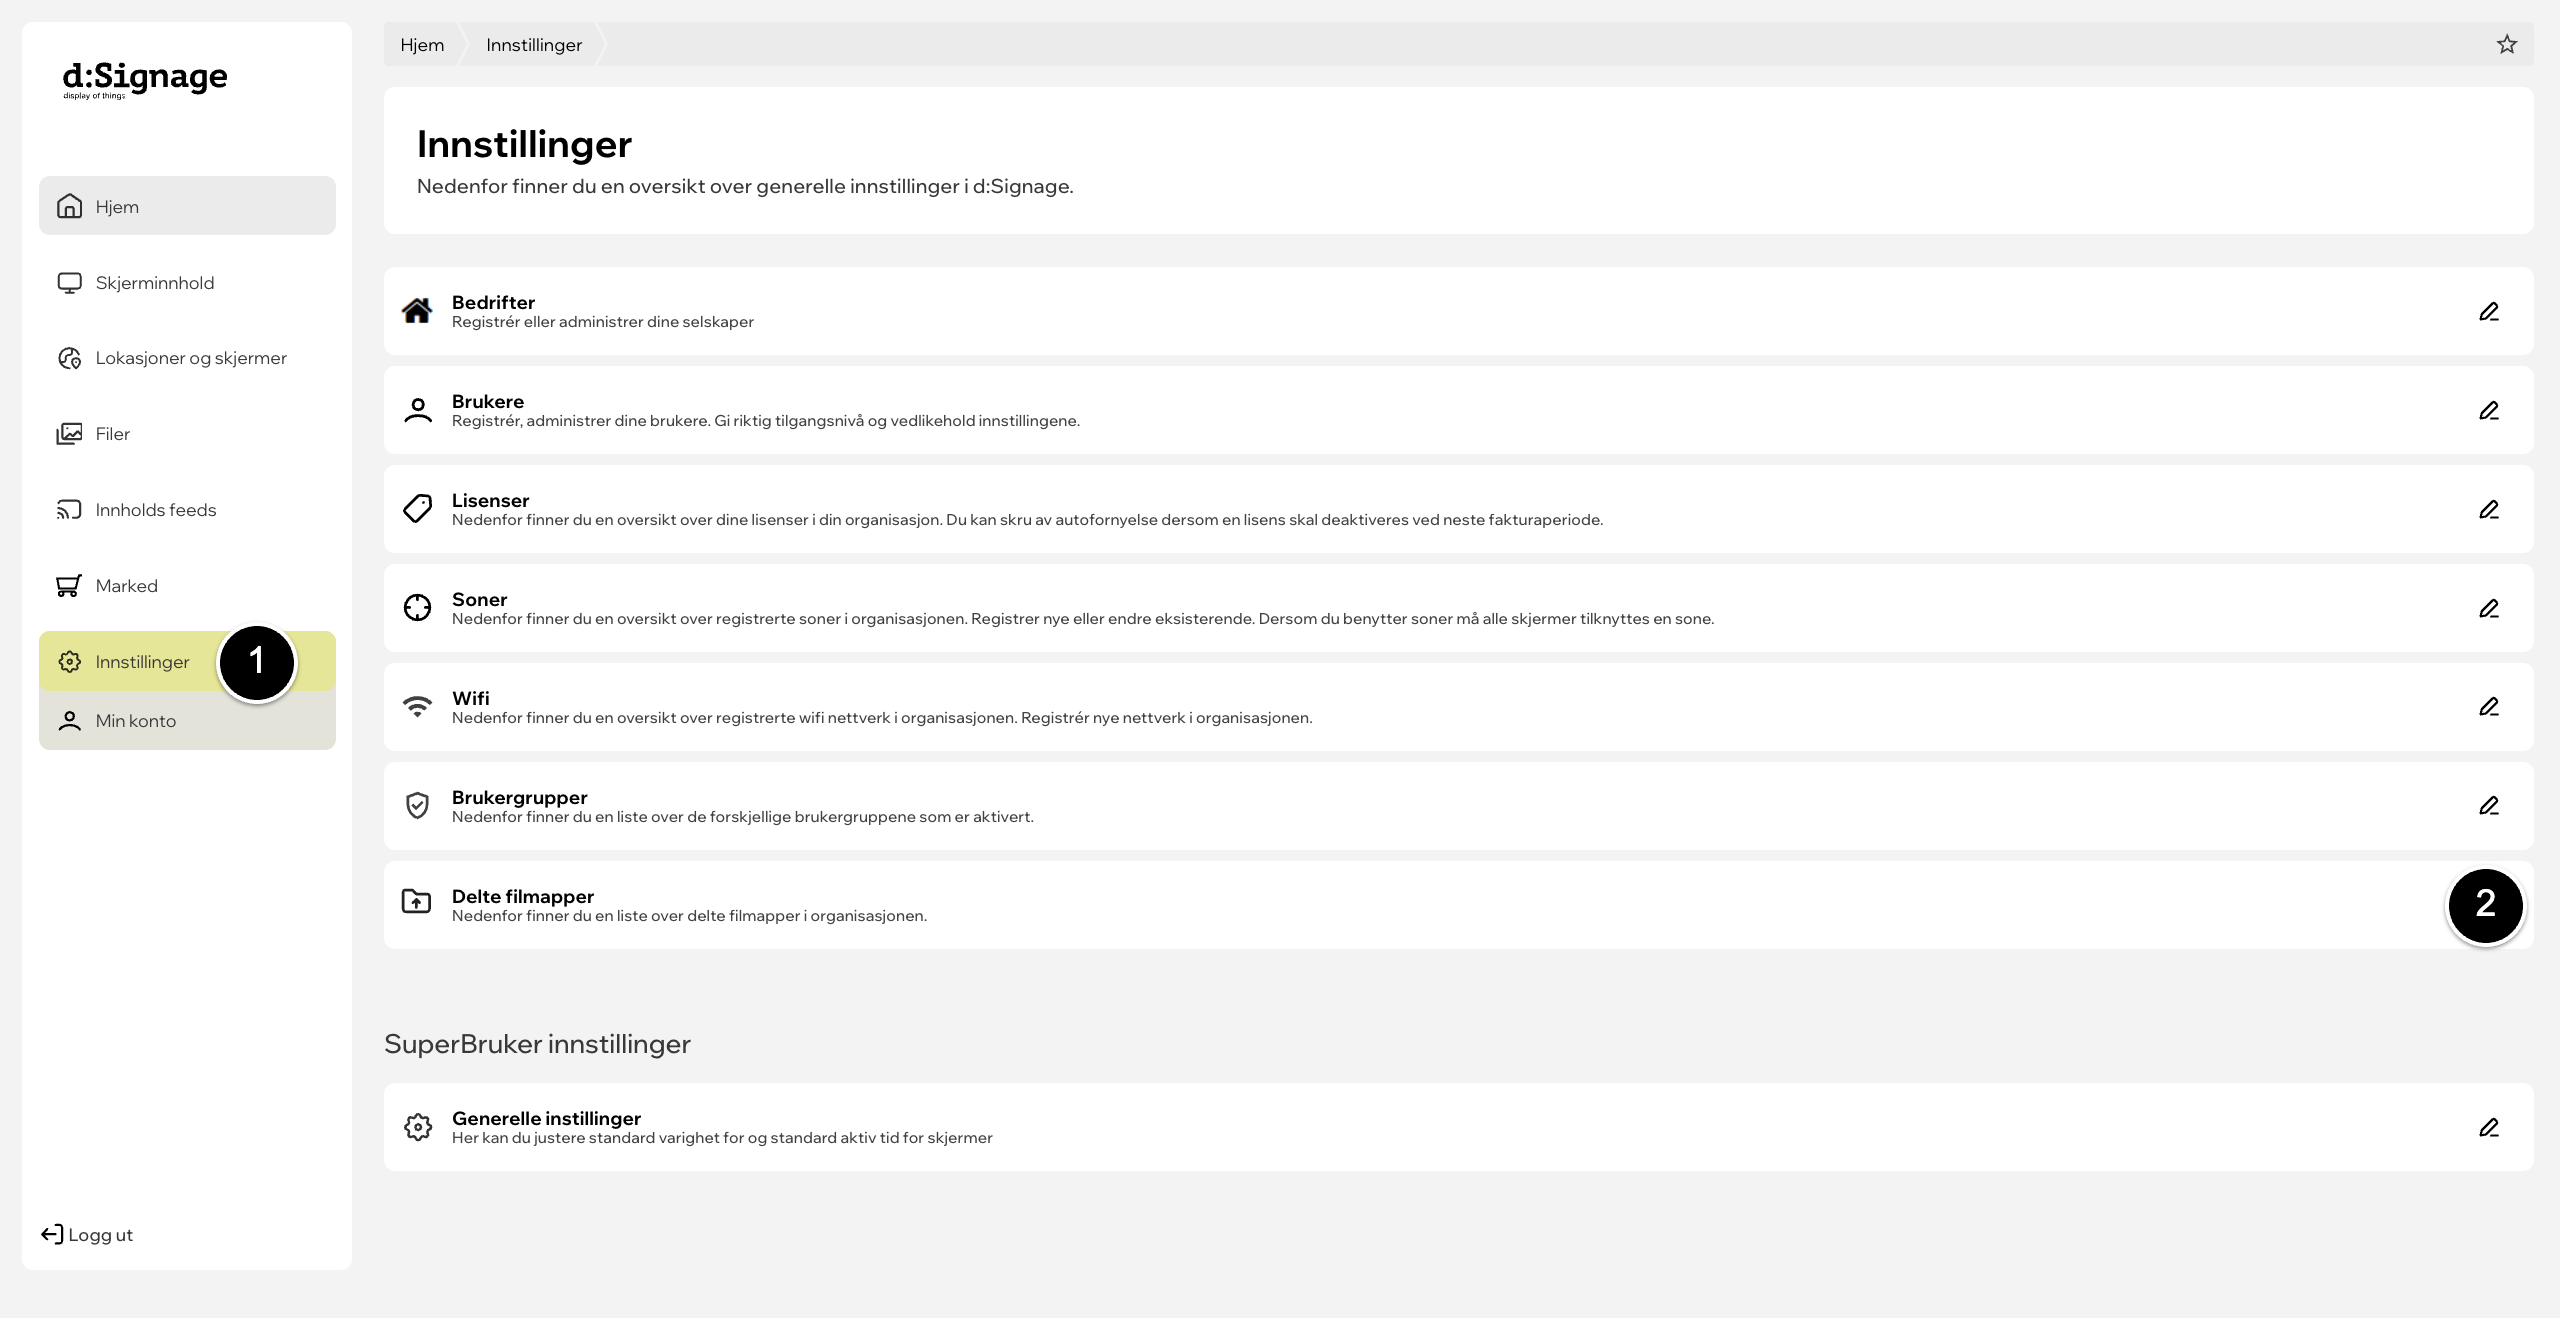Viewport: 2560px width, 1318px height.
Task: Open the Brukergrupper settings title
Action: 519,797
